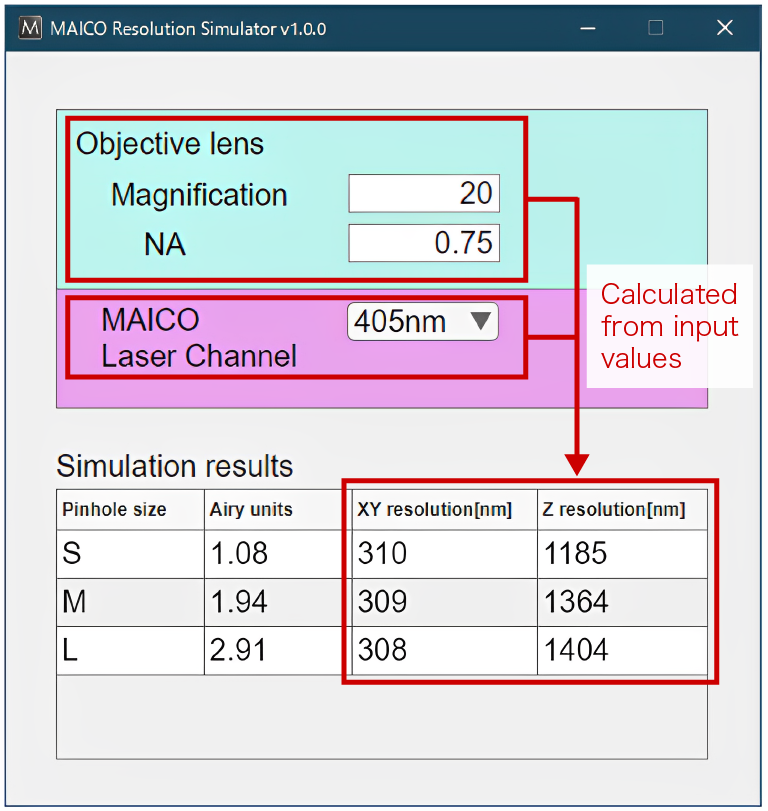Close the MAICO Resolution Simulator window

725,28
